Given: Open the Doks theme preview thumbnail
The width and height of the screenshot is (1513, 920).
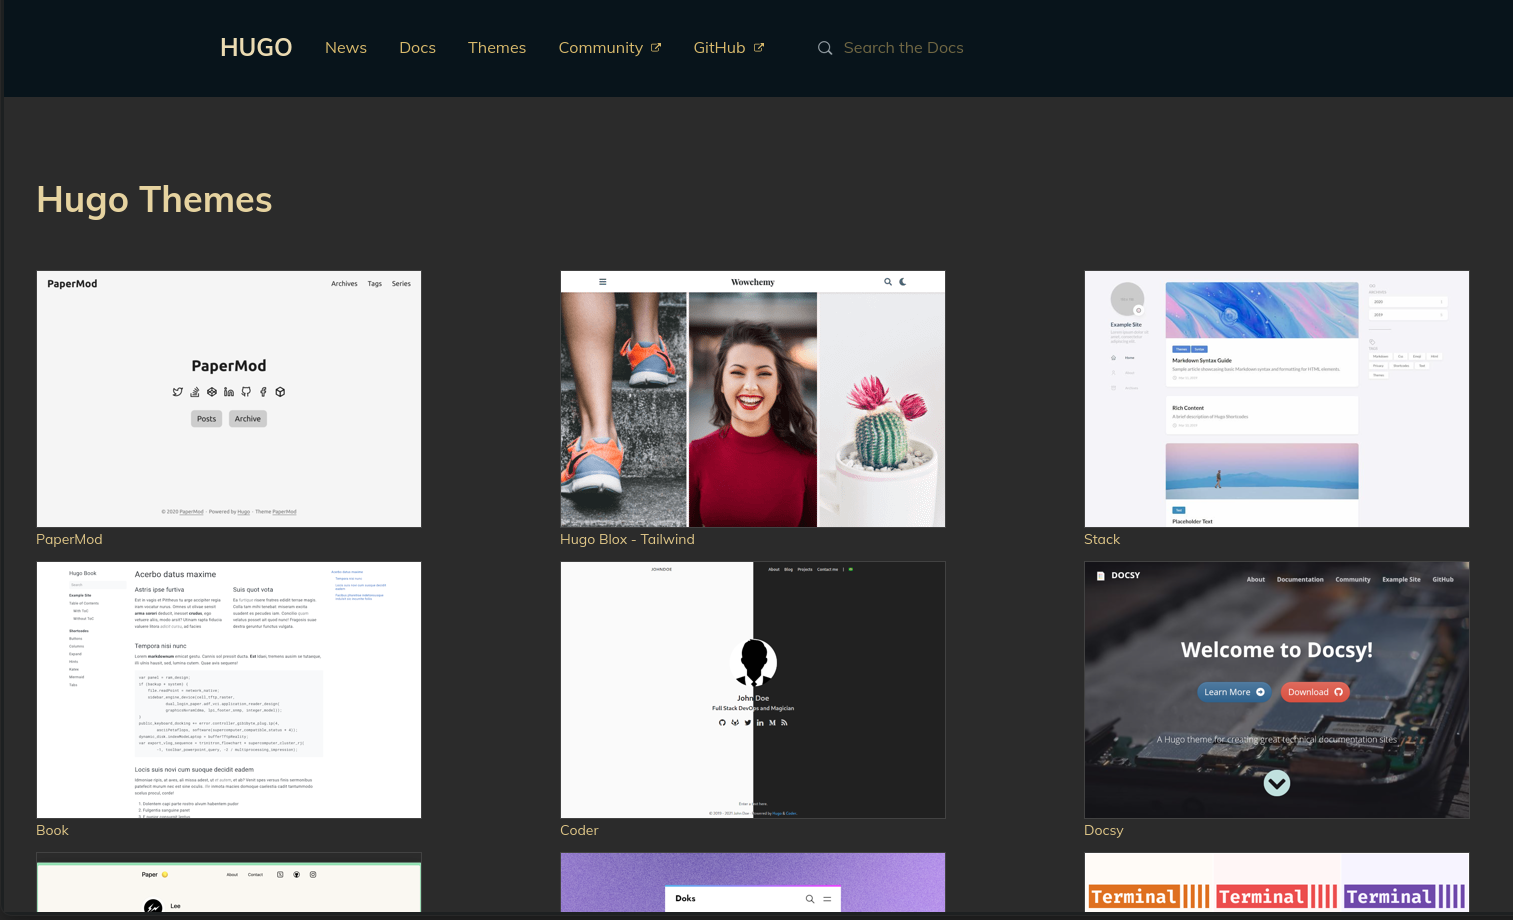Looking at the screenshot, I should click(753, 882).
